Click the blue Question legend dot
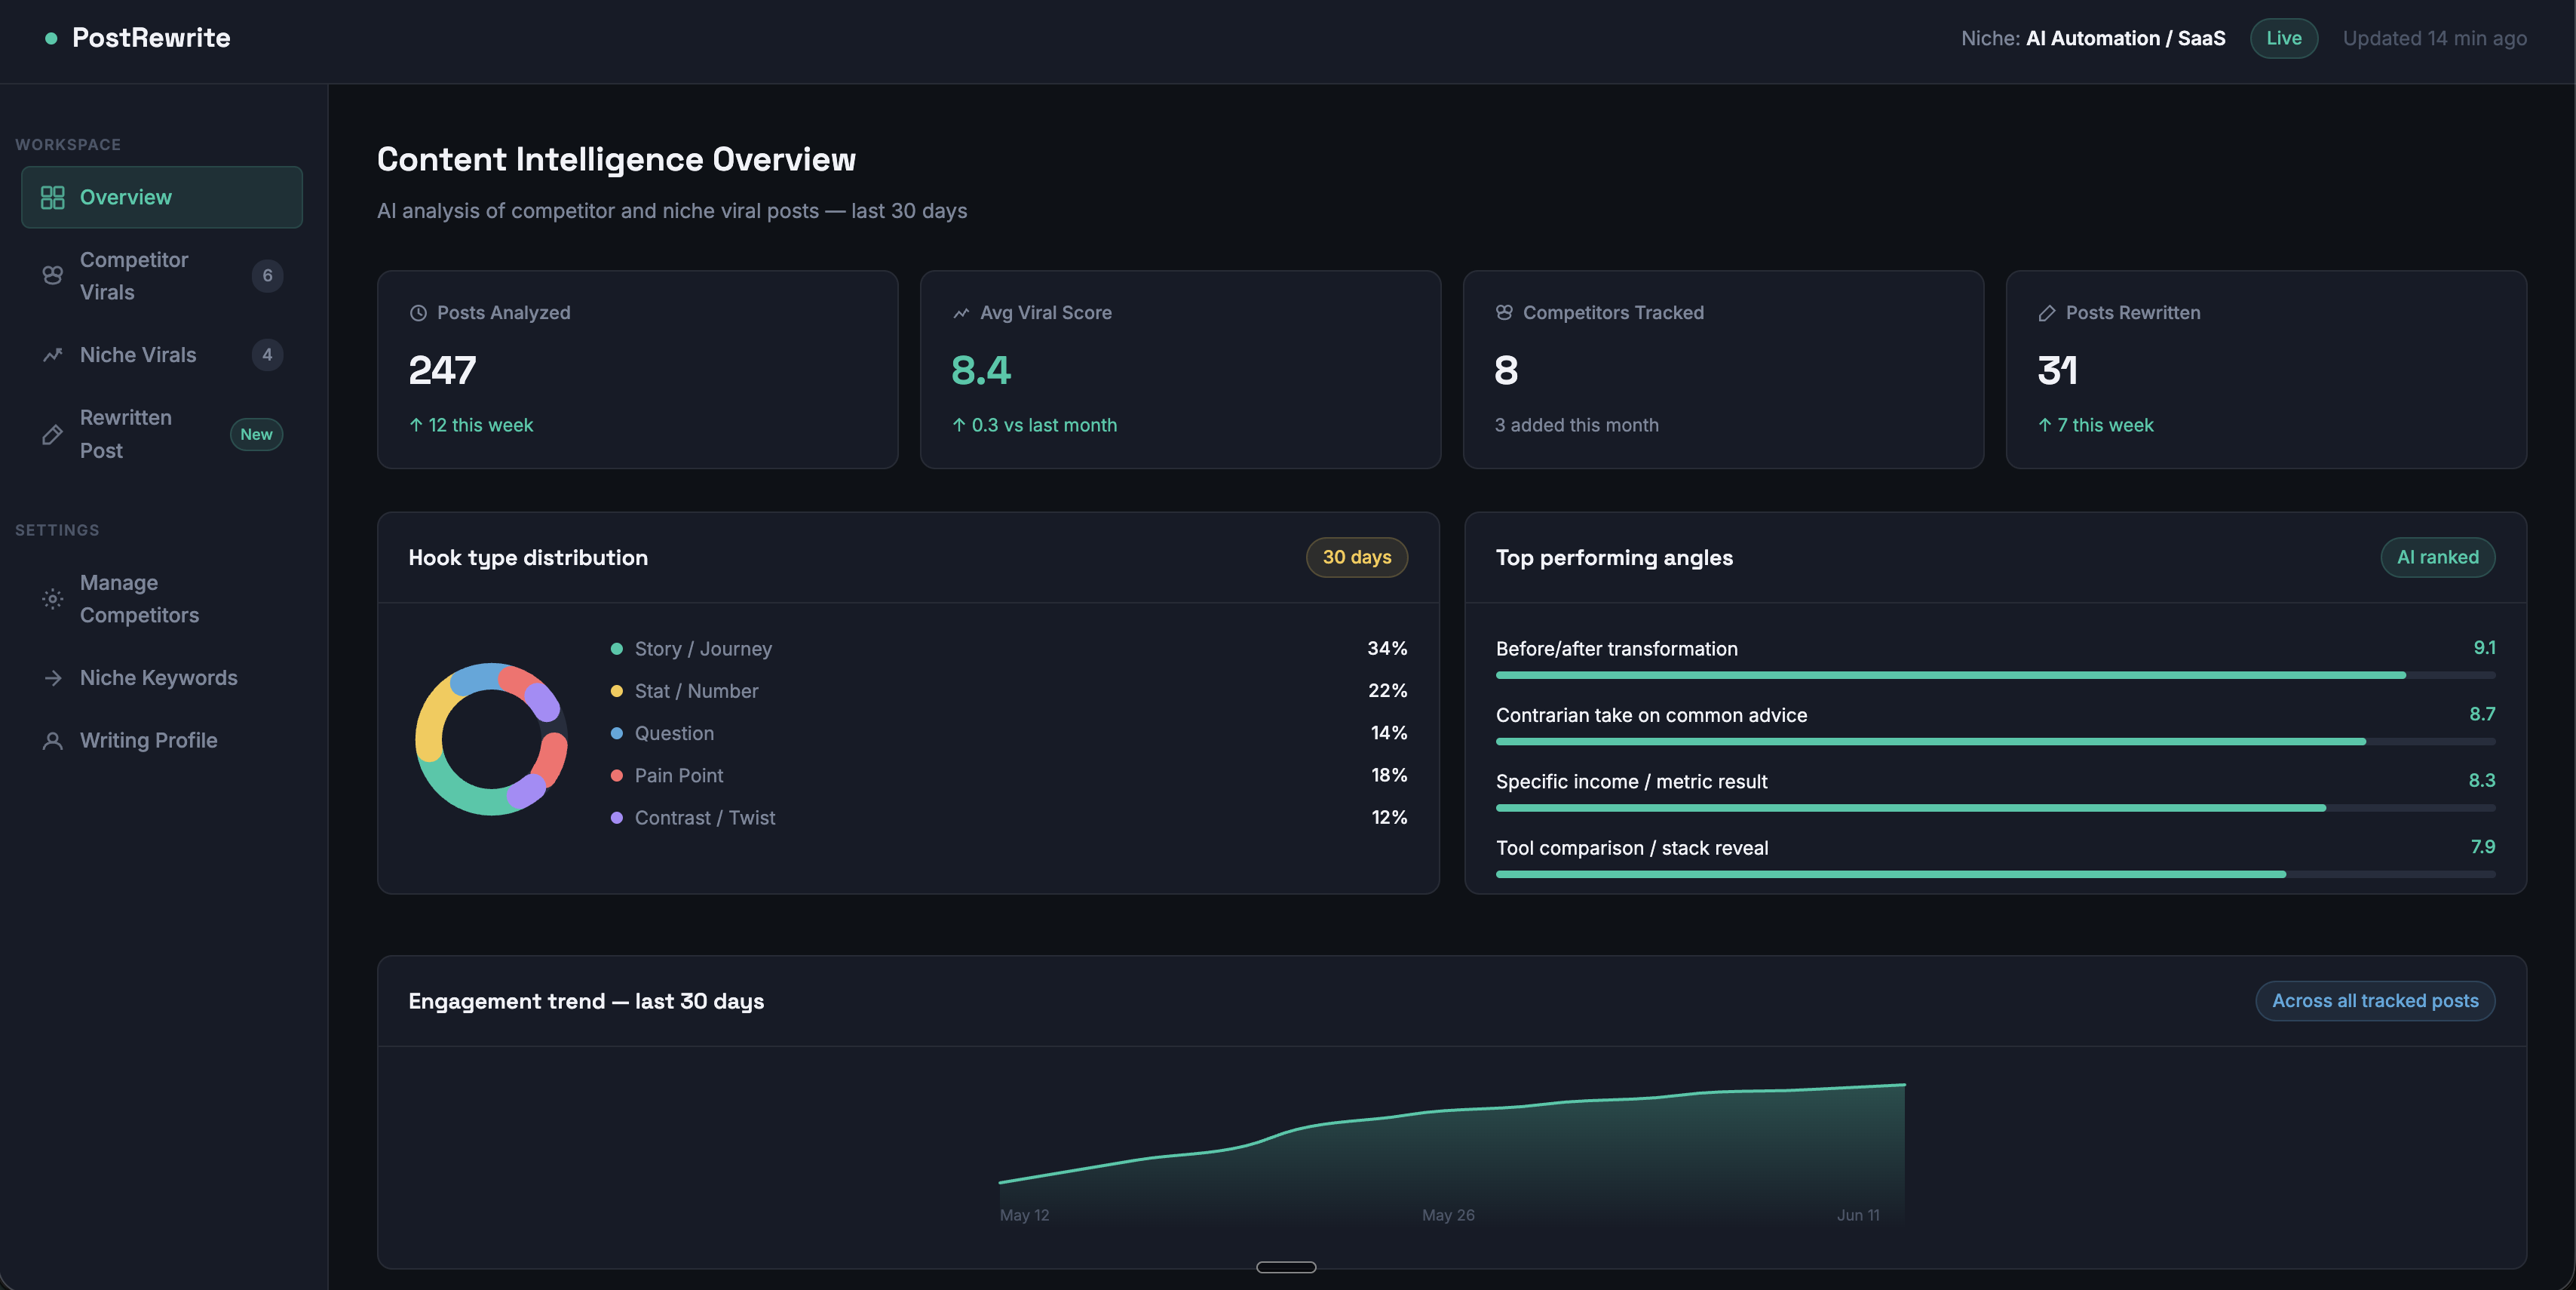The height and width of the screenshot is (1290, 2576). click(x=617, y=733)
